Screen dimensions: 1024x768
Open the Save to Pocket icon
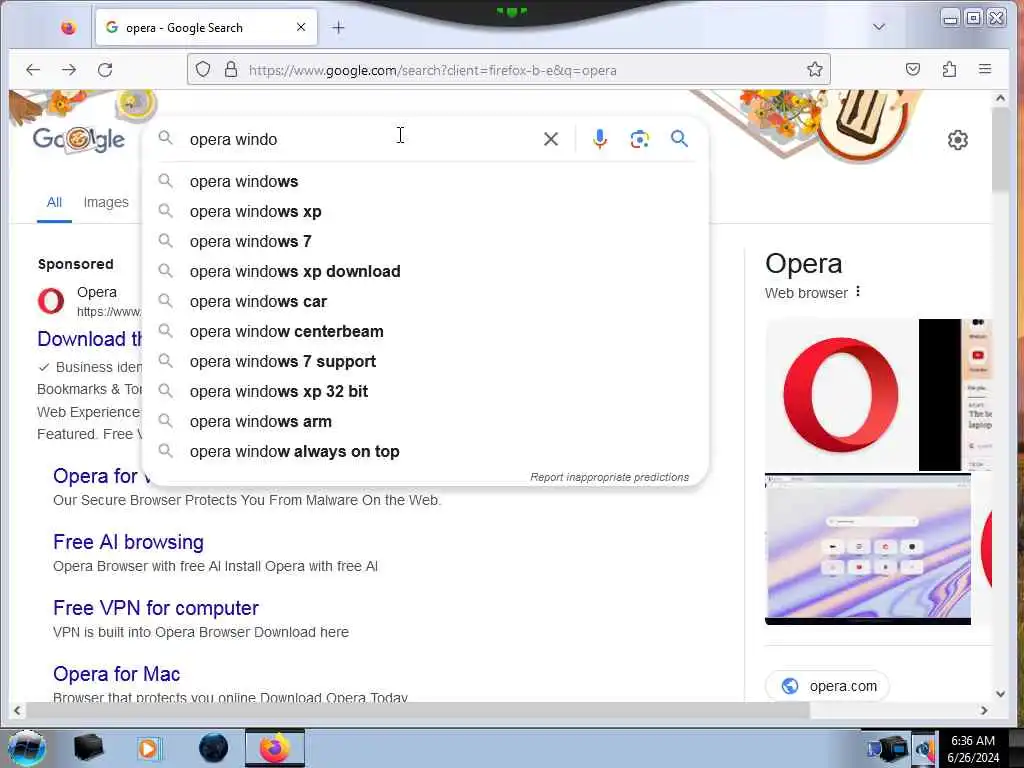(x=913, y=69)
